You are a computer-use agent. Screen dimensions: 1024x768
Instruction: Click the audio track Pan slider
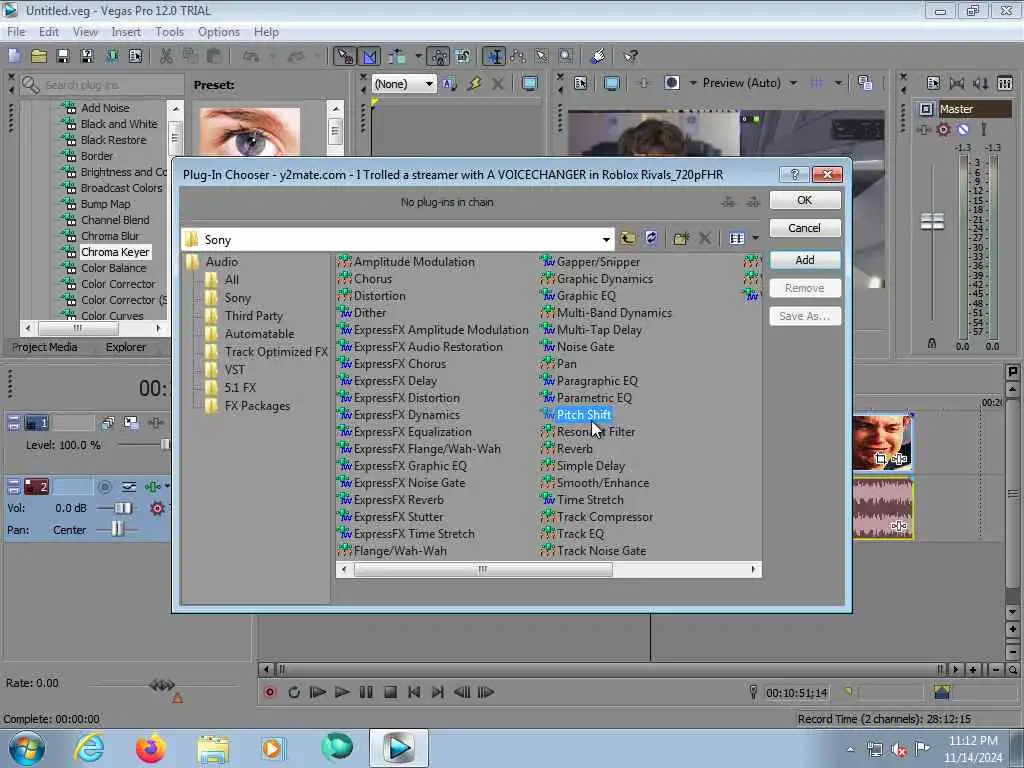[116, 530]
